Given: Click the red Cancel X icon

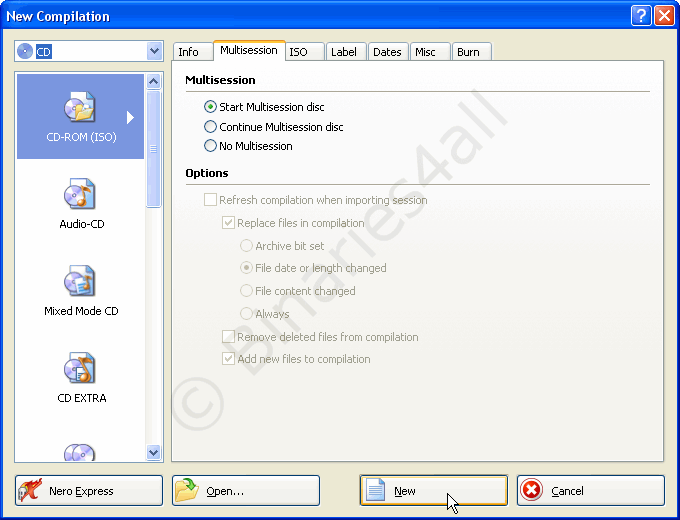Looking at the screenshot, I should coord(533,491).
